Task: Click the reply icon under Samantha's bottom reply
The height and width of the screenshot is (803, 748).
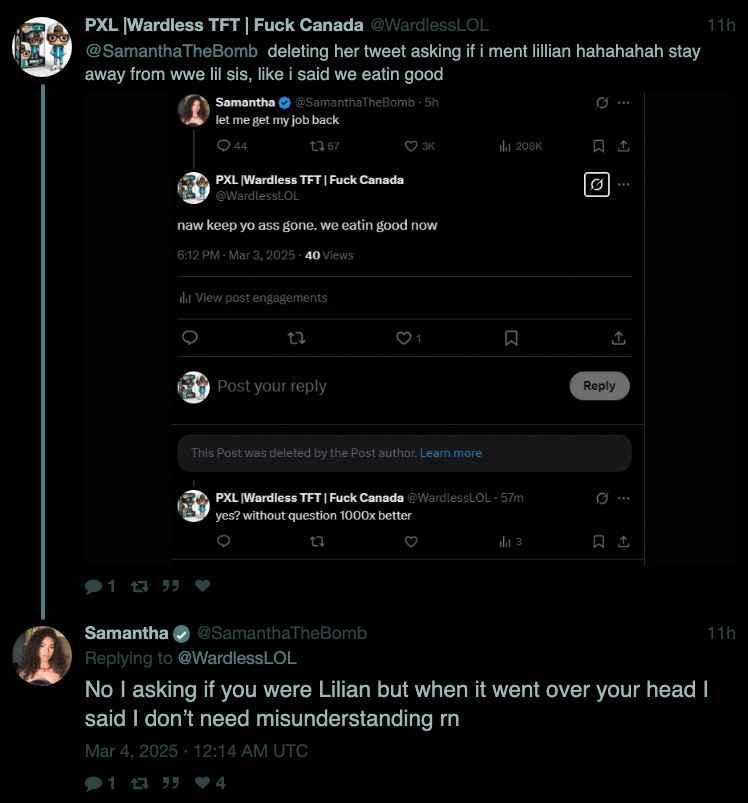Action: click(x=92, y=783)
